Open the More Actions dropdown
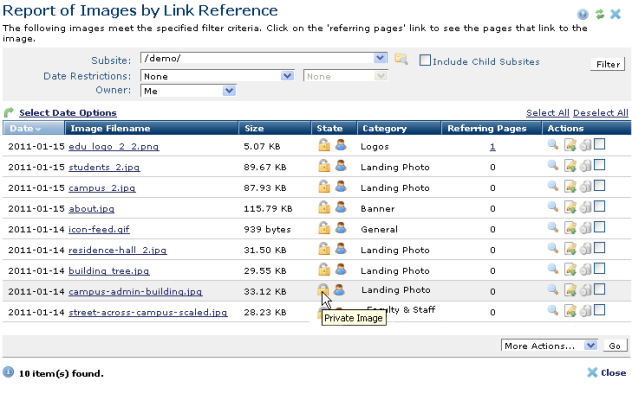Viewport: 632px width, 400px height. tap(590, 345)
